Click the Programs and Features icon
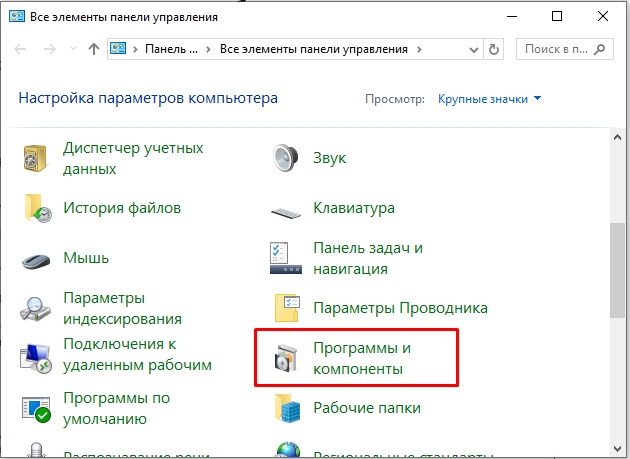This screenshot has width=630, height=459. pyautogui.click(x=286, y=358)
